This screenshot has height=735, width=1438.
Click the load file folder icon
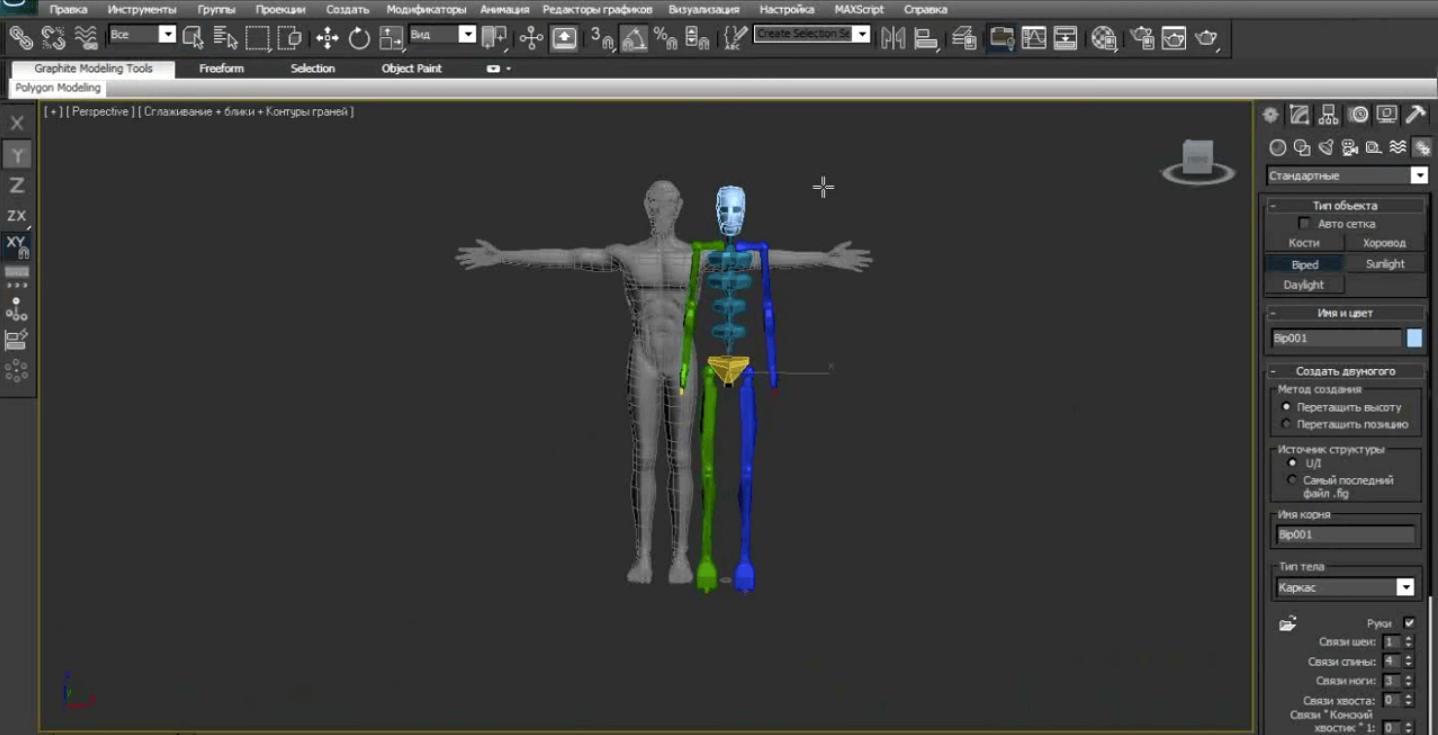click(x=1288, y=624)
